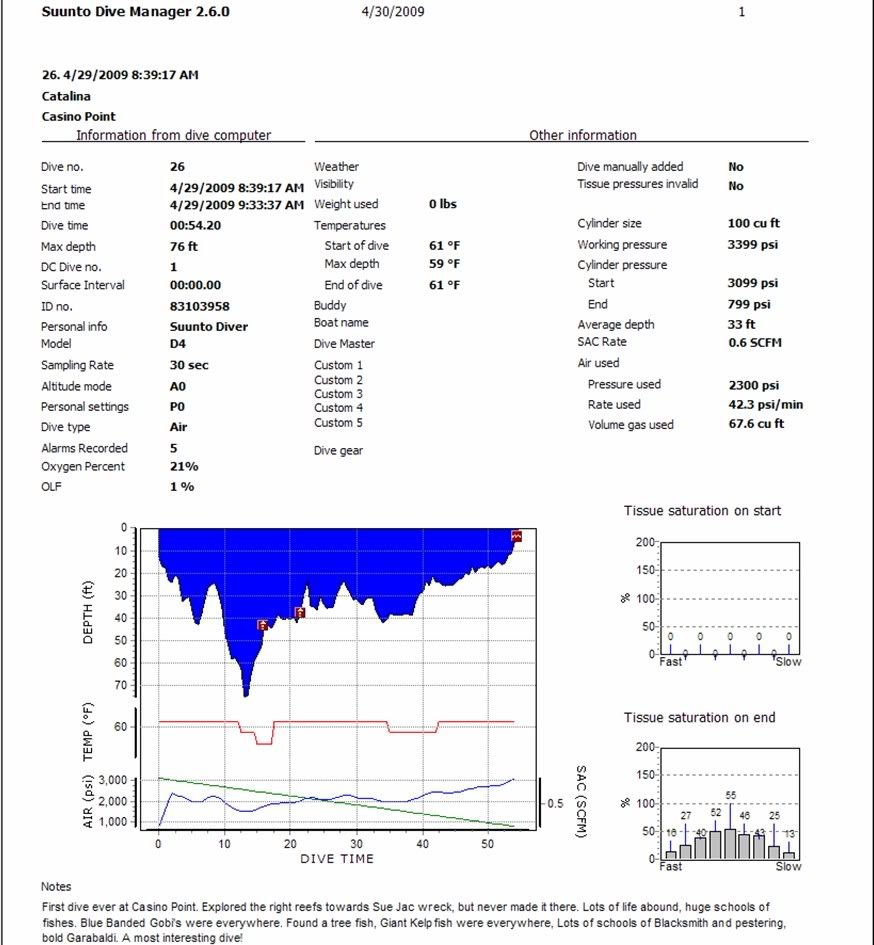The height and width of the screenshot is (945, 874).
Task: Select the "Dive Master" field label
Action: coord(344,344)
